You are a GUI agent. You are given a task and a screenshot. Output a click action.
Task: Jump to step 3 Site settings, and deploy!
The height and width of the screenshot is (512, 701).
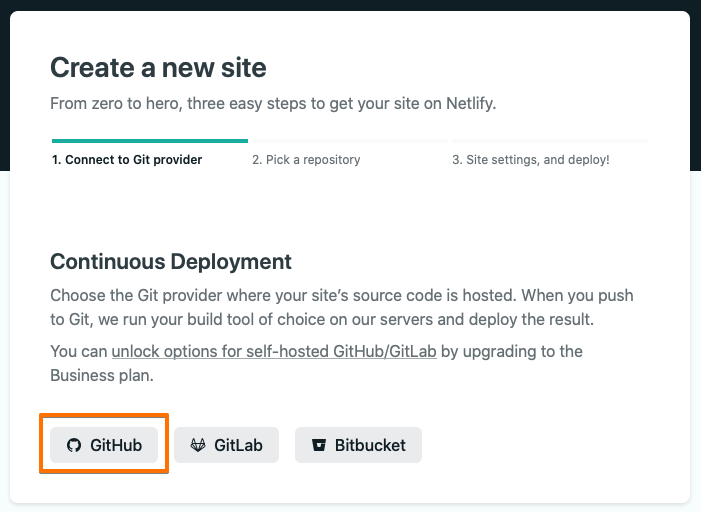531,160
